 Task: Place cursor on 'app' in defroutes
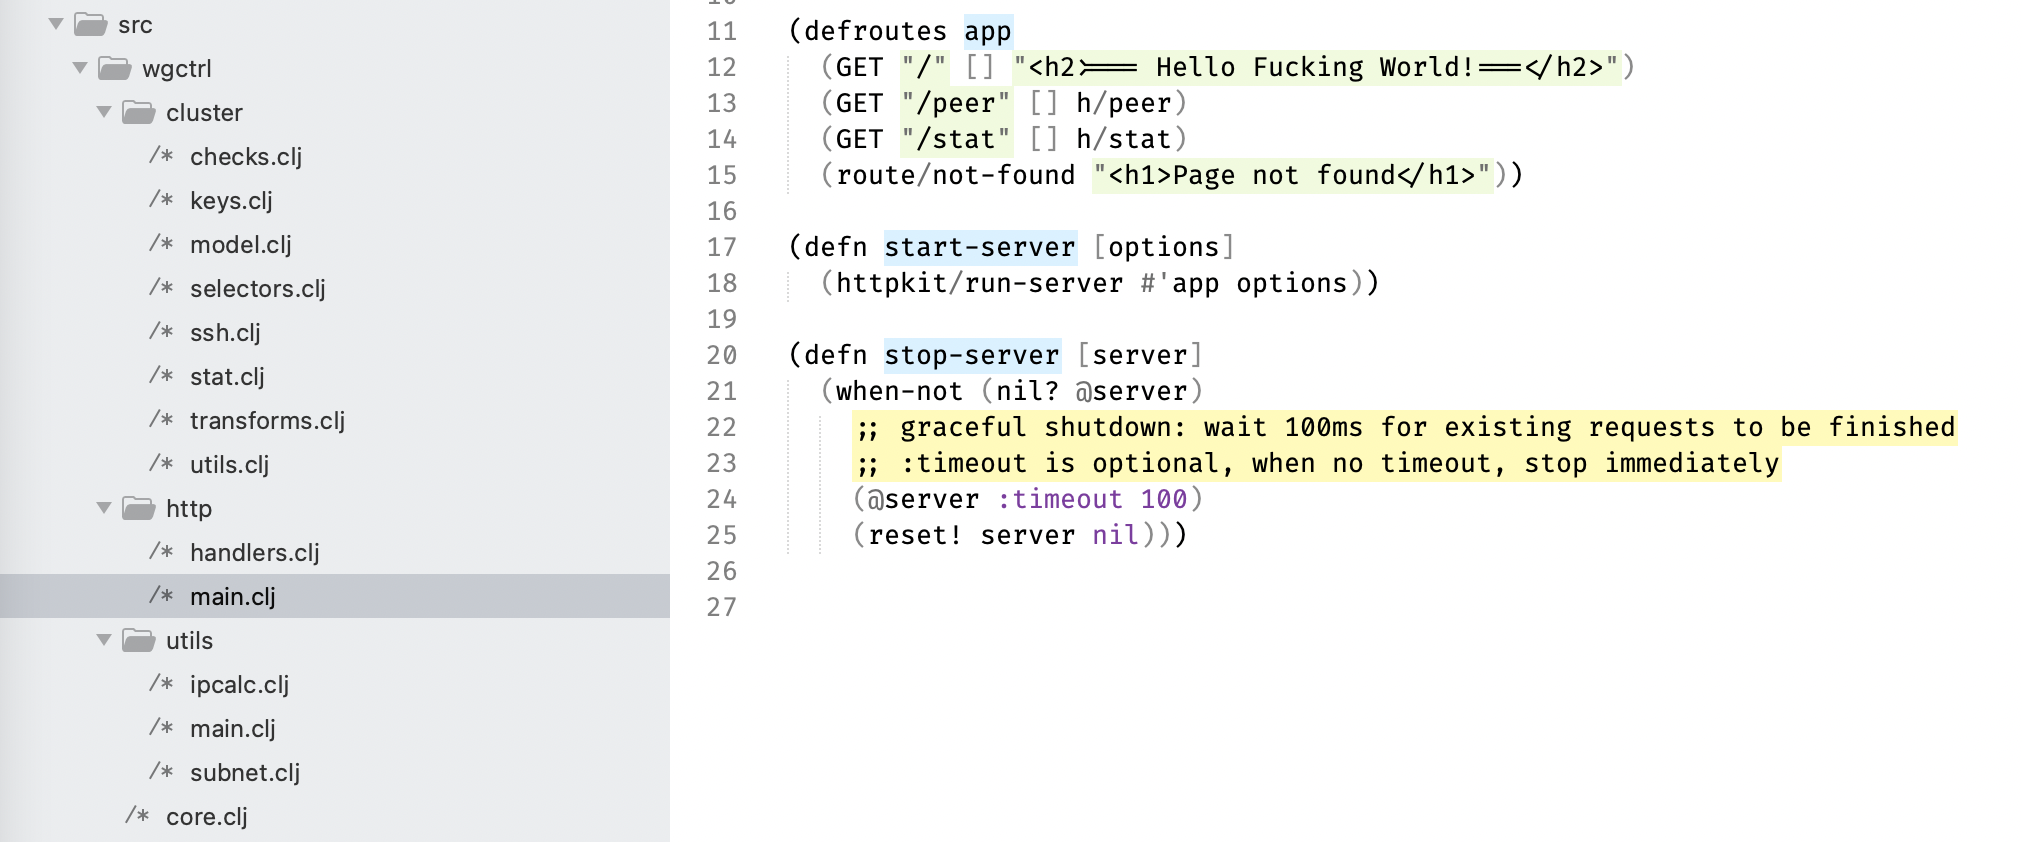988,31
